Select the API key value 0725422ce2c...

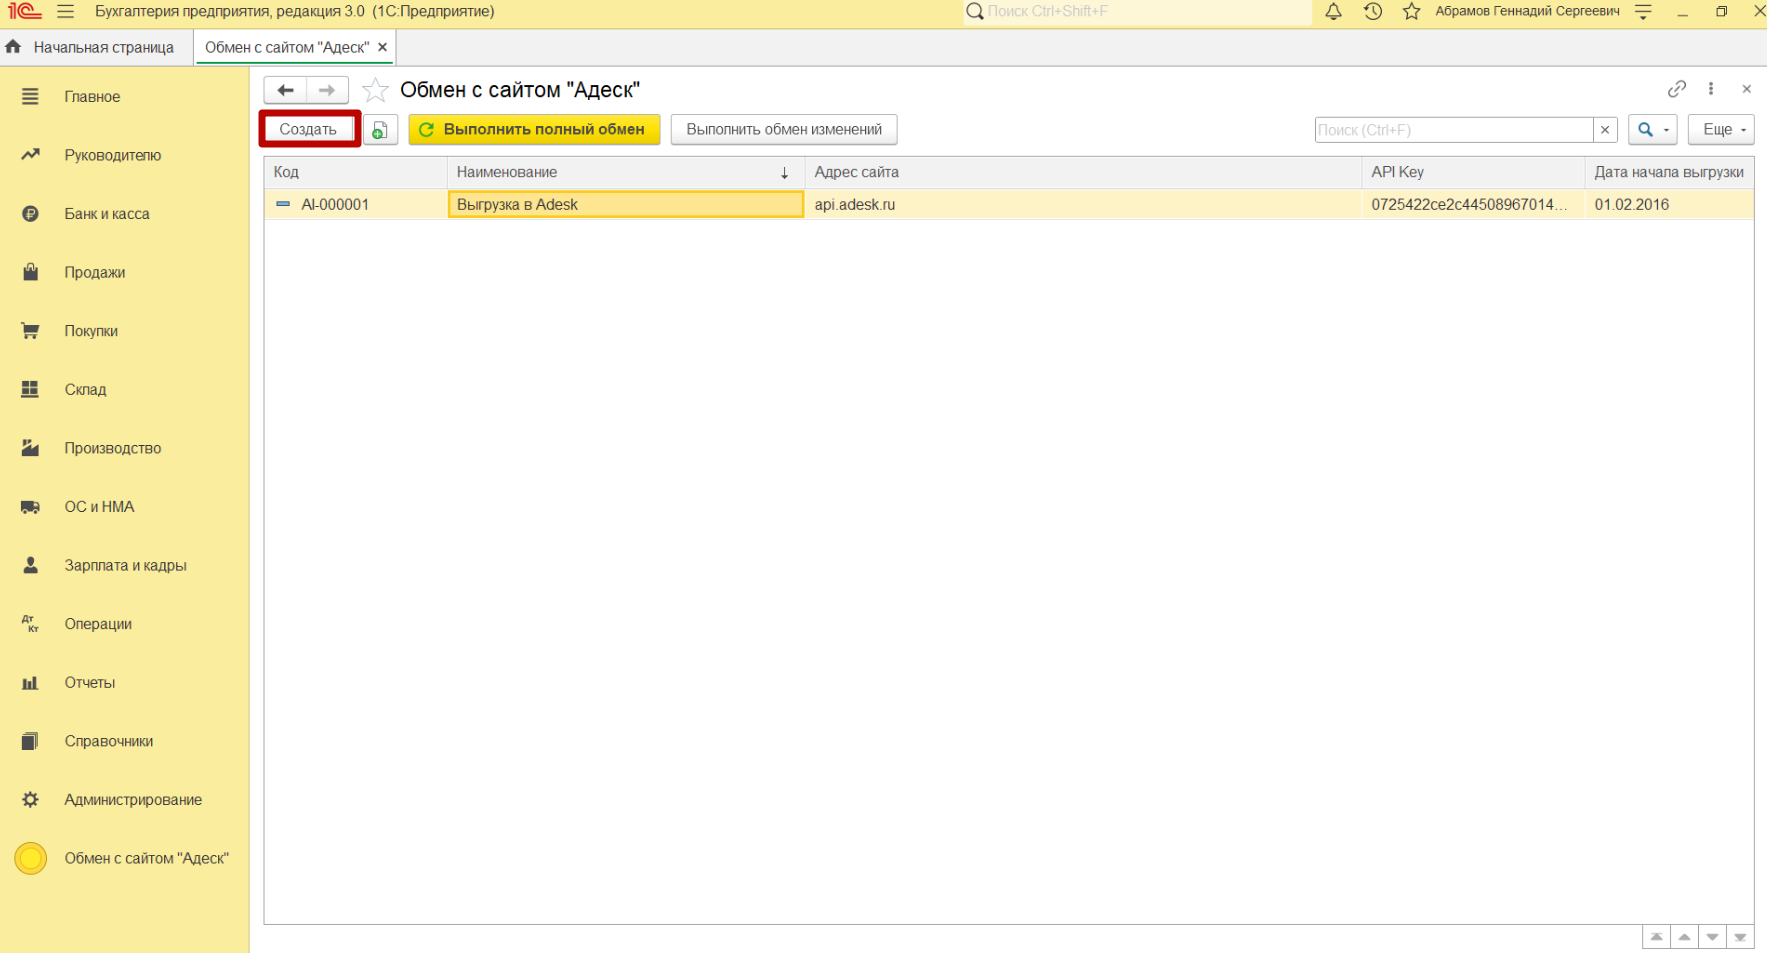(x=1473, y=204)
